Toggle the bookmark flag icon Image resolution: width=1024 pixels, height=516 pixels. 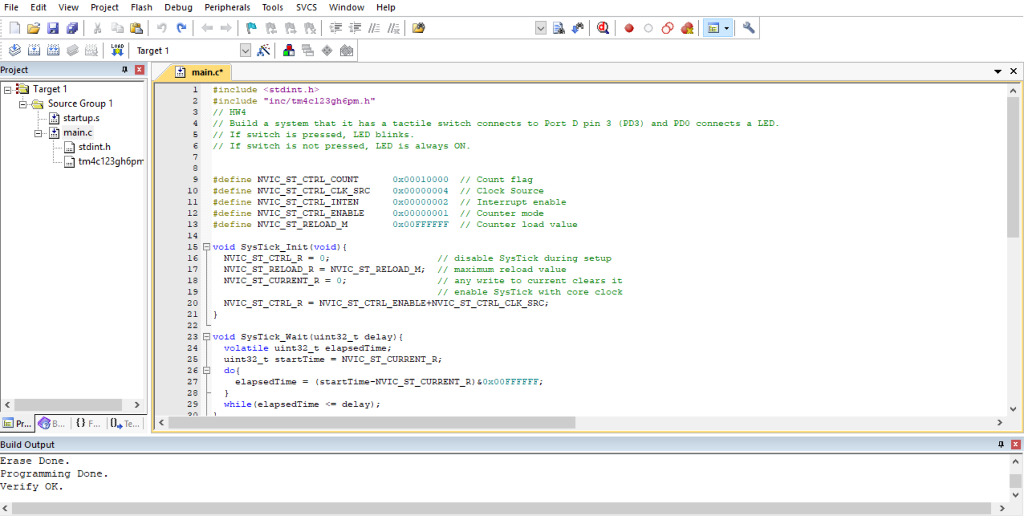[x=251, y=28]
